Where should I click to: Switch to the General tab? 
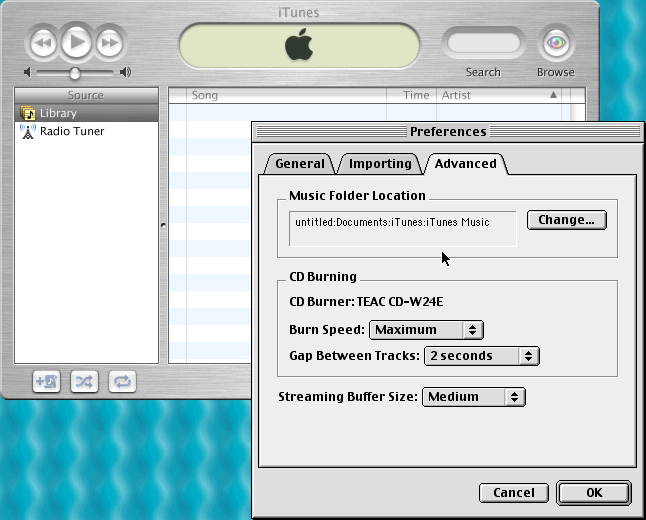coord(300,164)
